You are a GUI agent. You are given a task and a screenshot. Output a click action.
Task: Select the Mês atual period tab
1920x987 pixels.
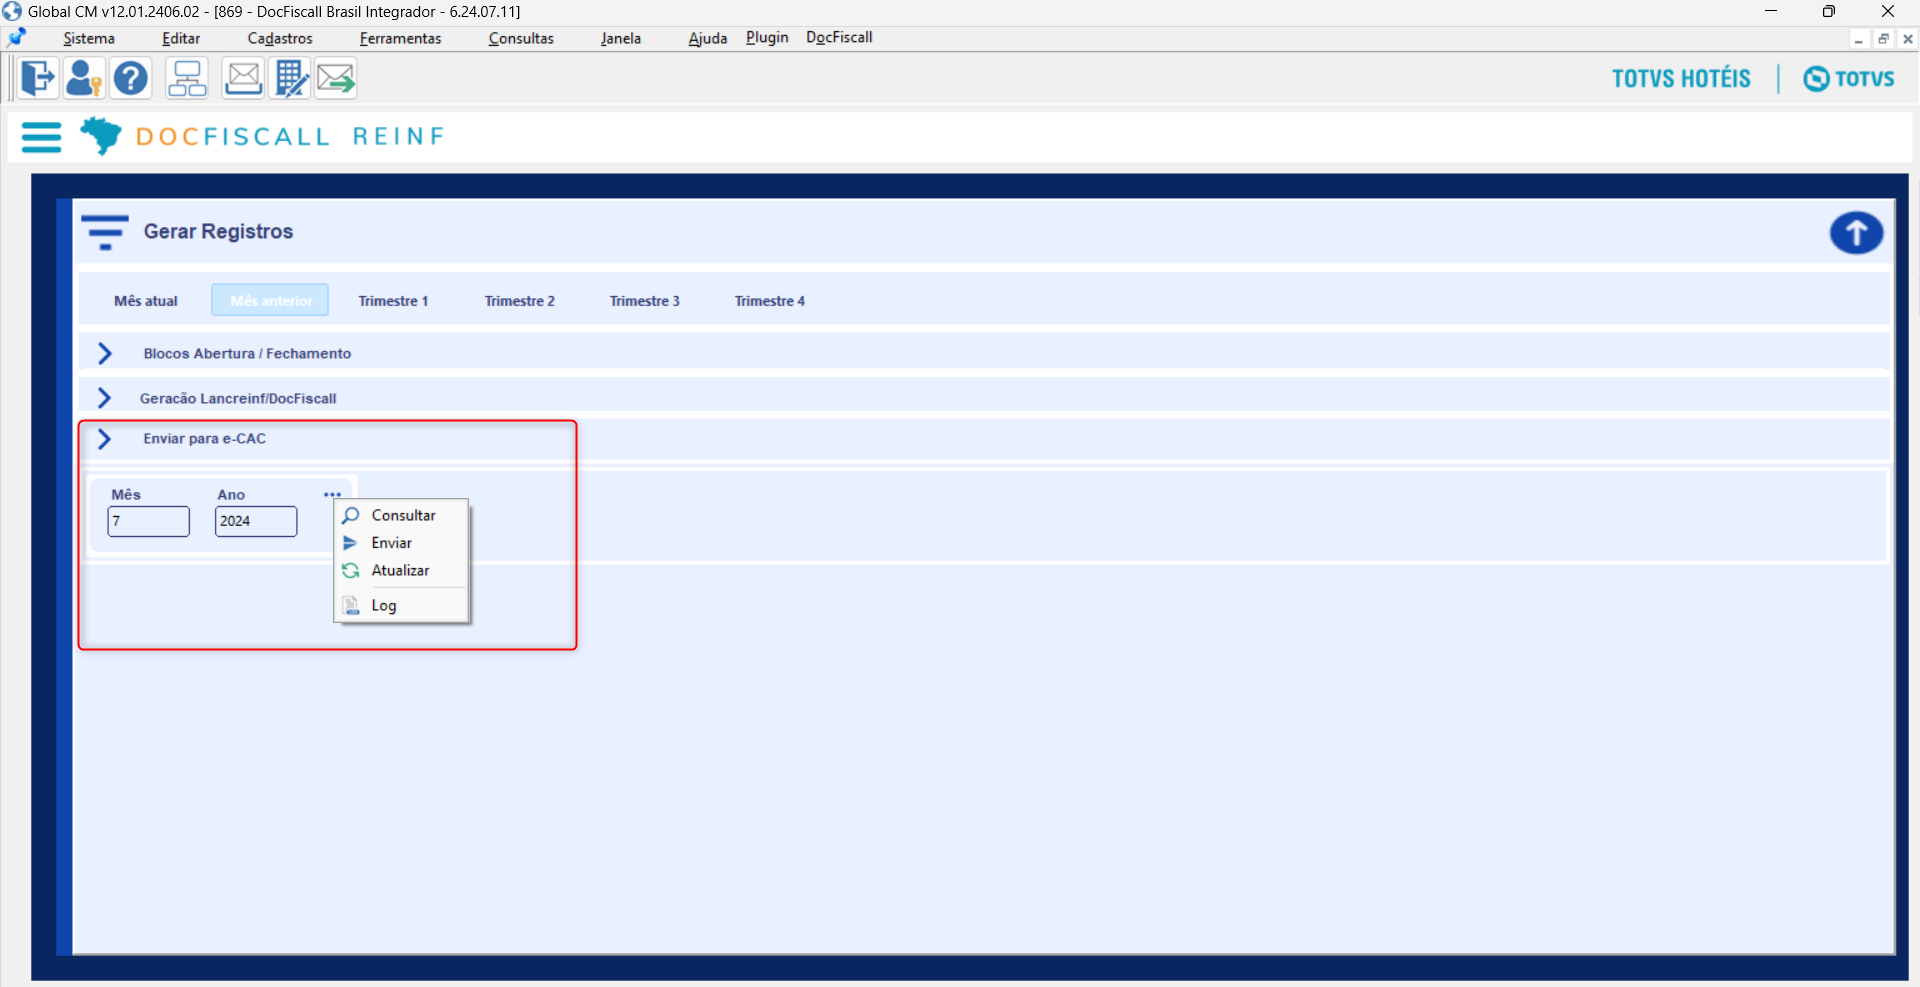pyautogui.click(x=146, y=301)
